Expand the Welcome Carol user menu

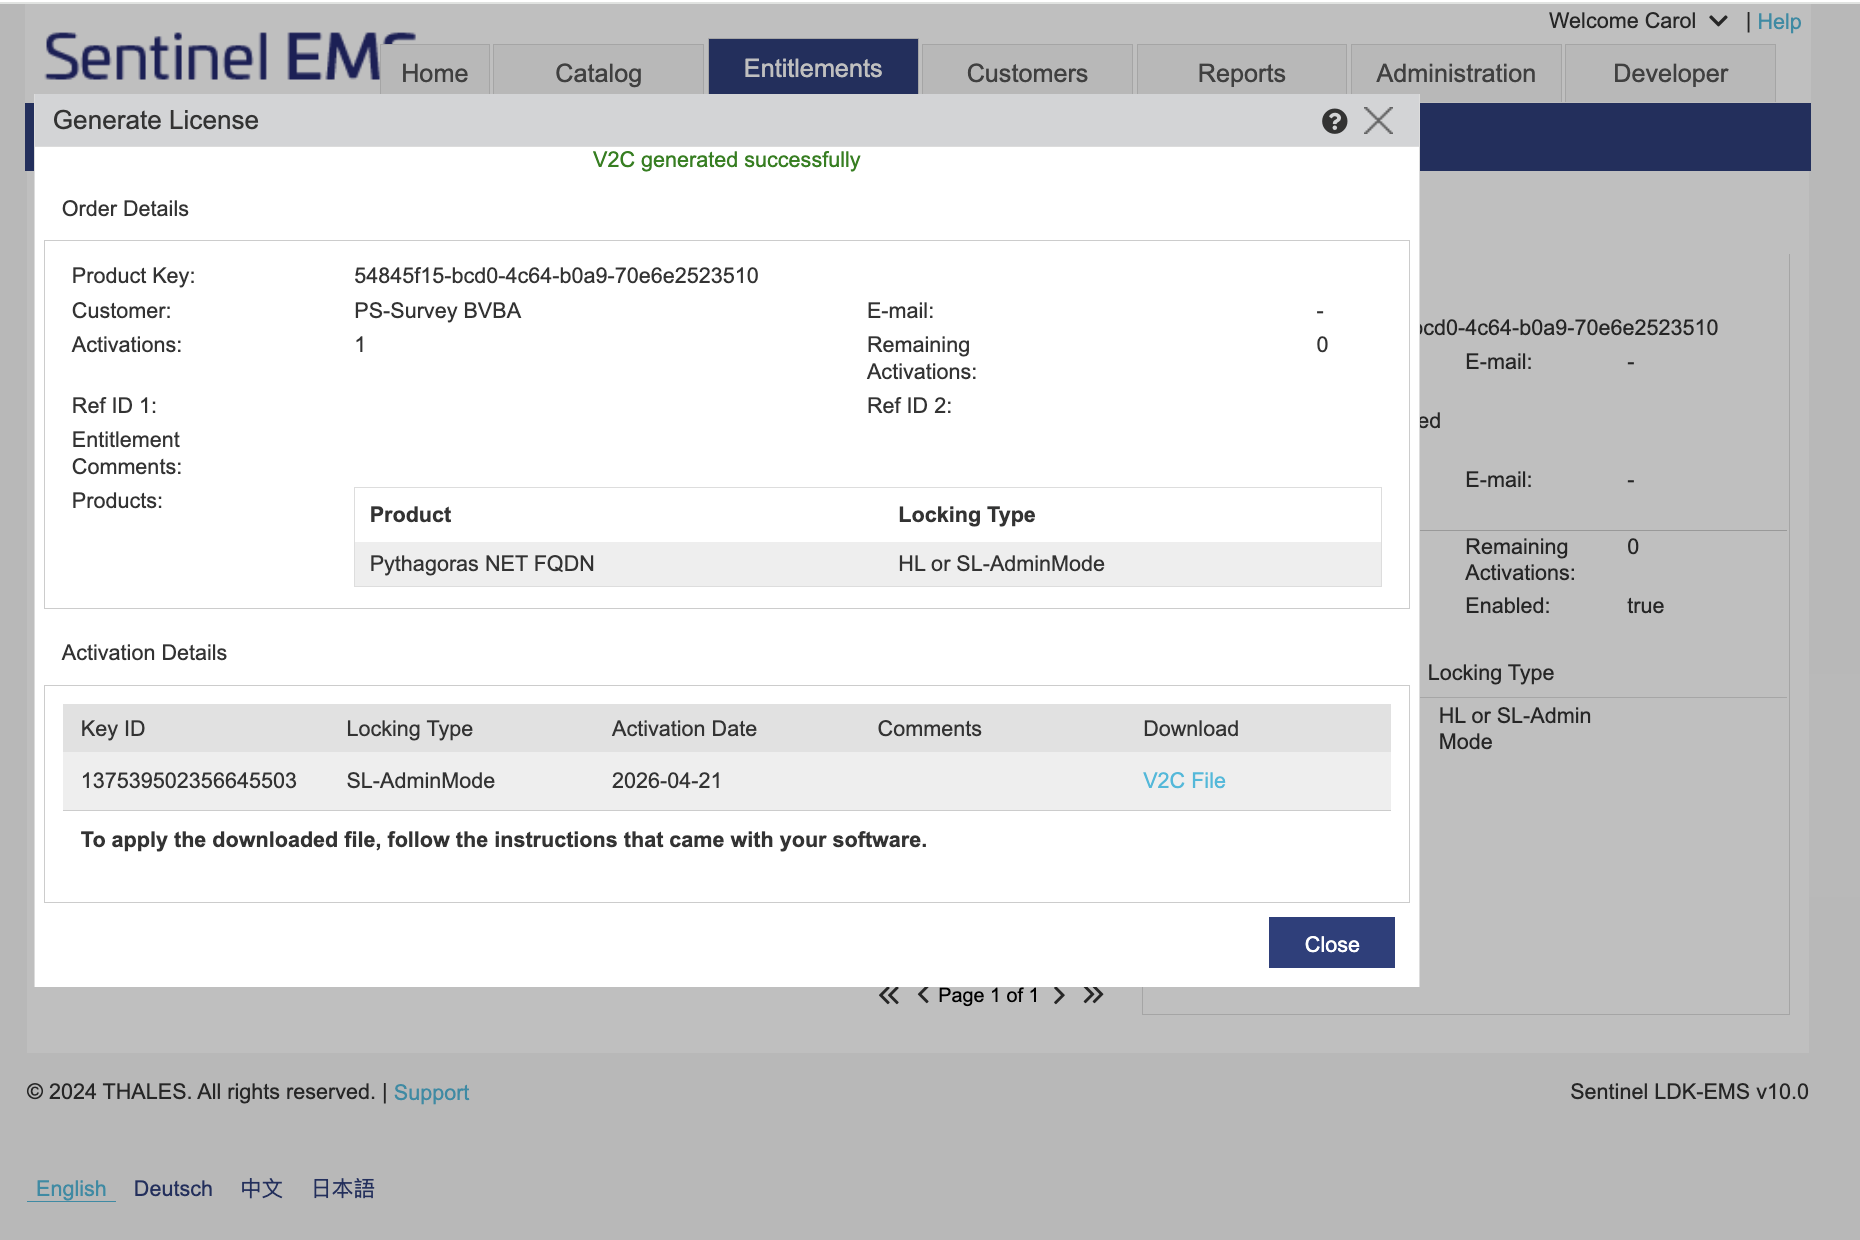point(1637,21)
